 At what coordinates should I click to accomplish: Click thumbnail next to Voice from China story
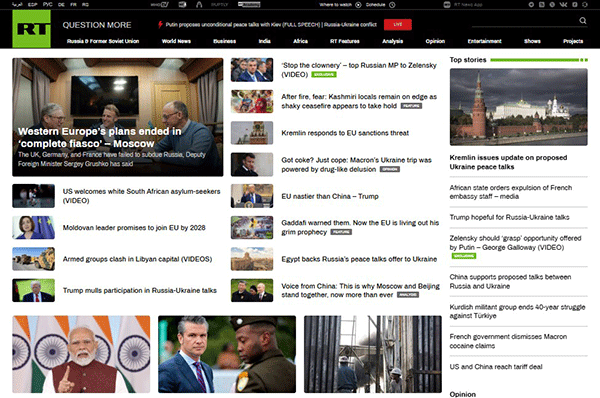click(x=252, y=290)
